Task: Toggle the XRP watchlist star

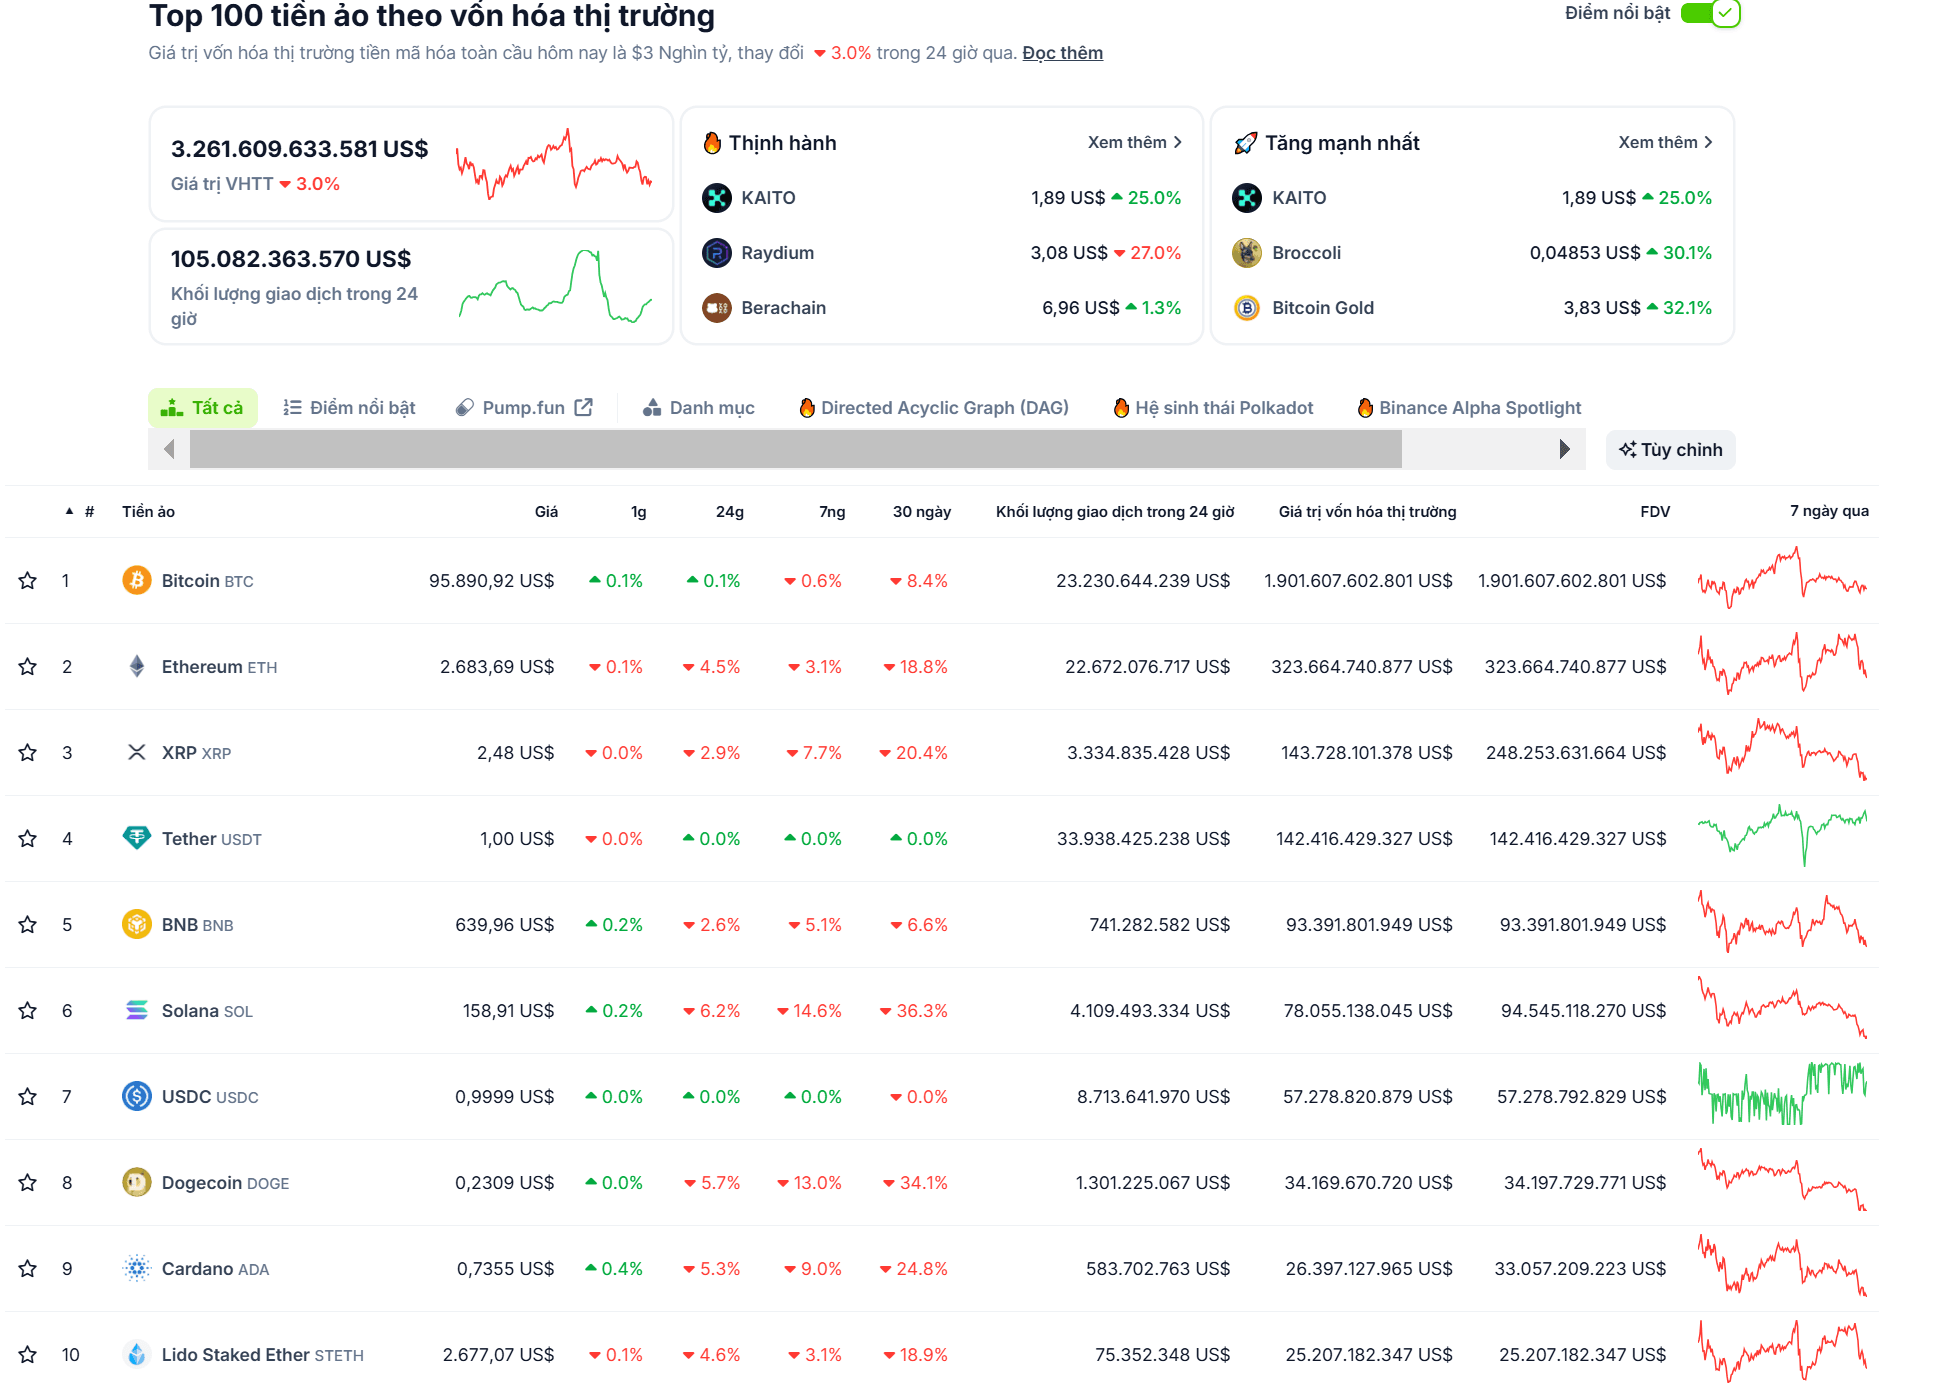Action: tap(28, 753)
